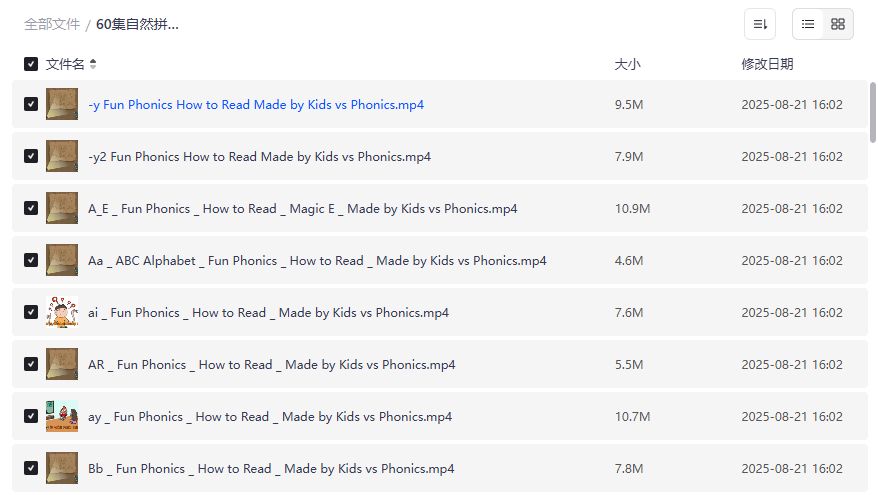The image size is (878, 495).
Task: Toggle the select-all checkbox in header
Action: point(31,64)
